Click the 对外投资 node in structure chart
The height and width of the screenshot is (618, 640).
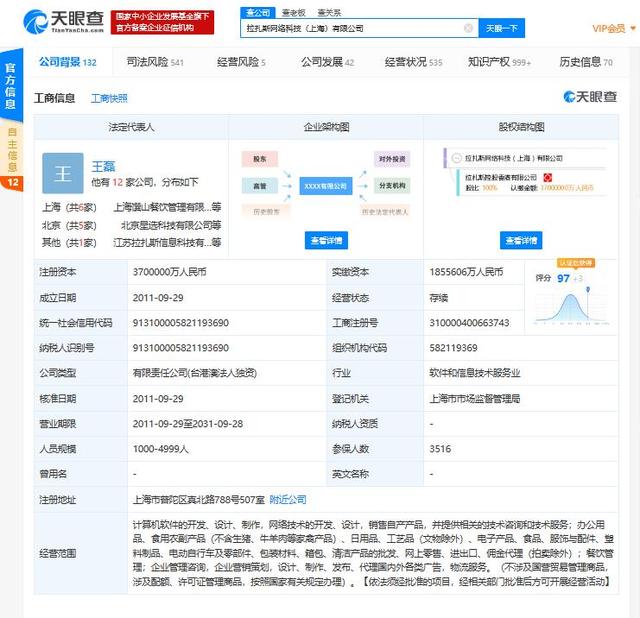[392, 159]
